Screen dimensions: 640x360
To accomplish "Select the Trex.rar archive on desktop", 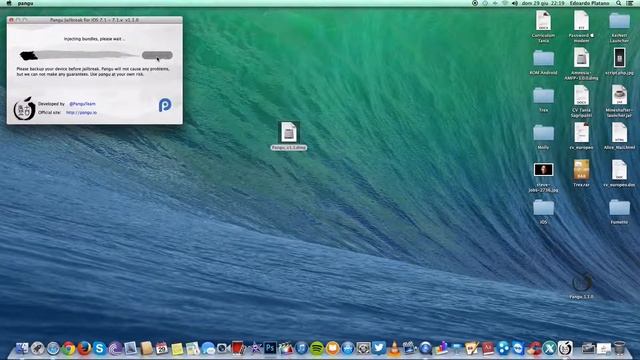I will click(581, 173).
